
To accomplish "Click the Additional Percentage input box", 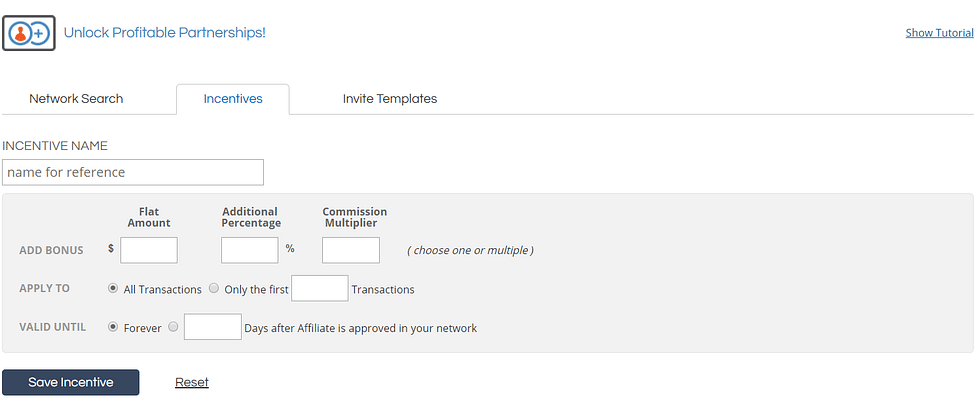I will tap(249, 250).
